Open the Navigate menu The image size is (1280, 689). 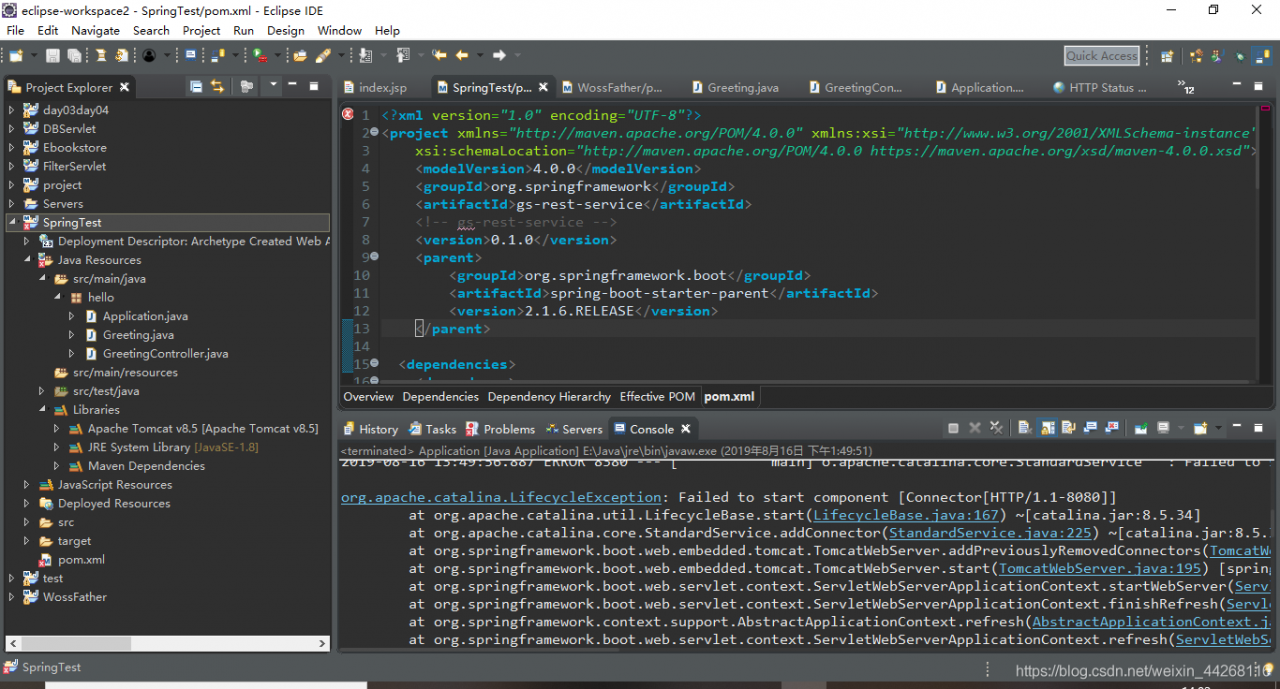[x=95, y=31]
